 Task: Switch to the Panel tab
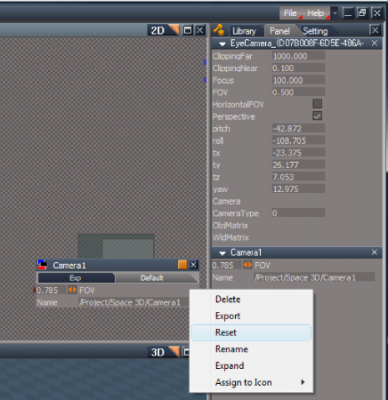[x=280, y=31]
